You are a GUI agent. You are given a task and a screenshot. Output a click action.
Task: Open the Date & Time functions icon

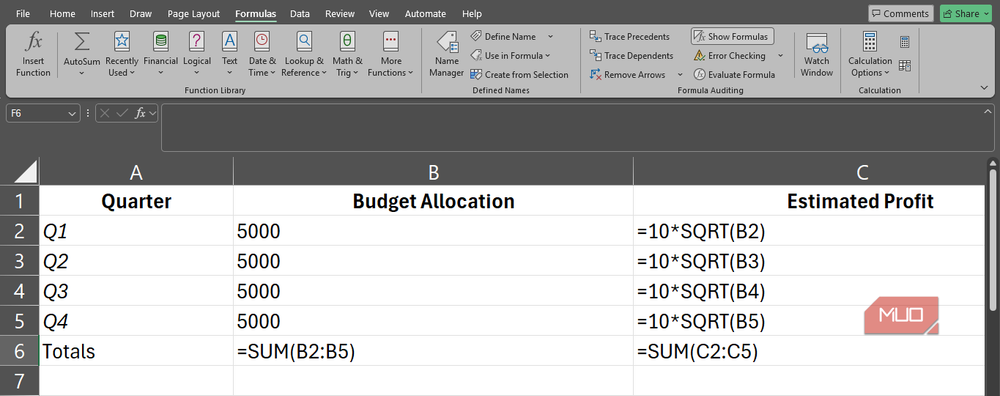coord(262,42)
